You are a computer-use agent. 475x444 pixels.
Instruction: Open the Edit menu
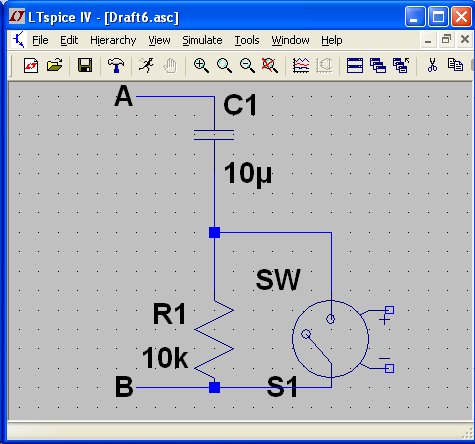tap(69, 40)
